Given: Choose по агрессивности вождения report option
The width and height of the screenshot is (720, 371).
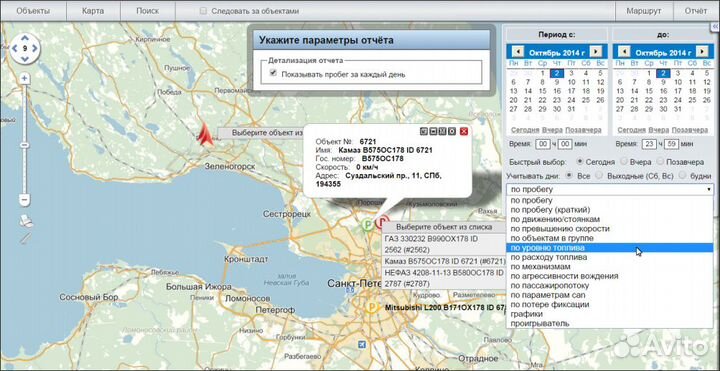Looking at the screenshot, I should click(x=610, y=276).
